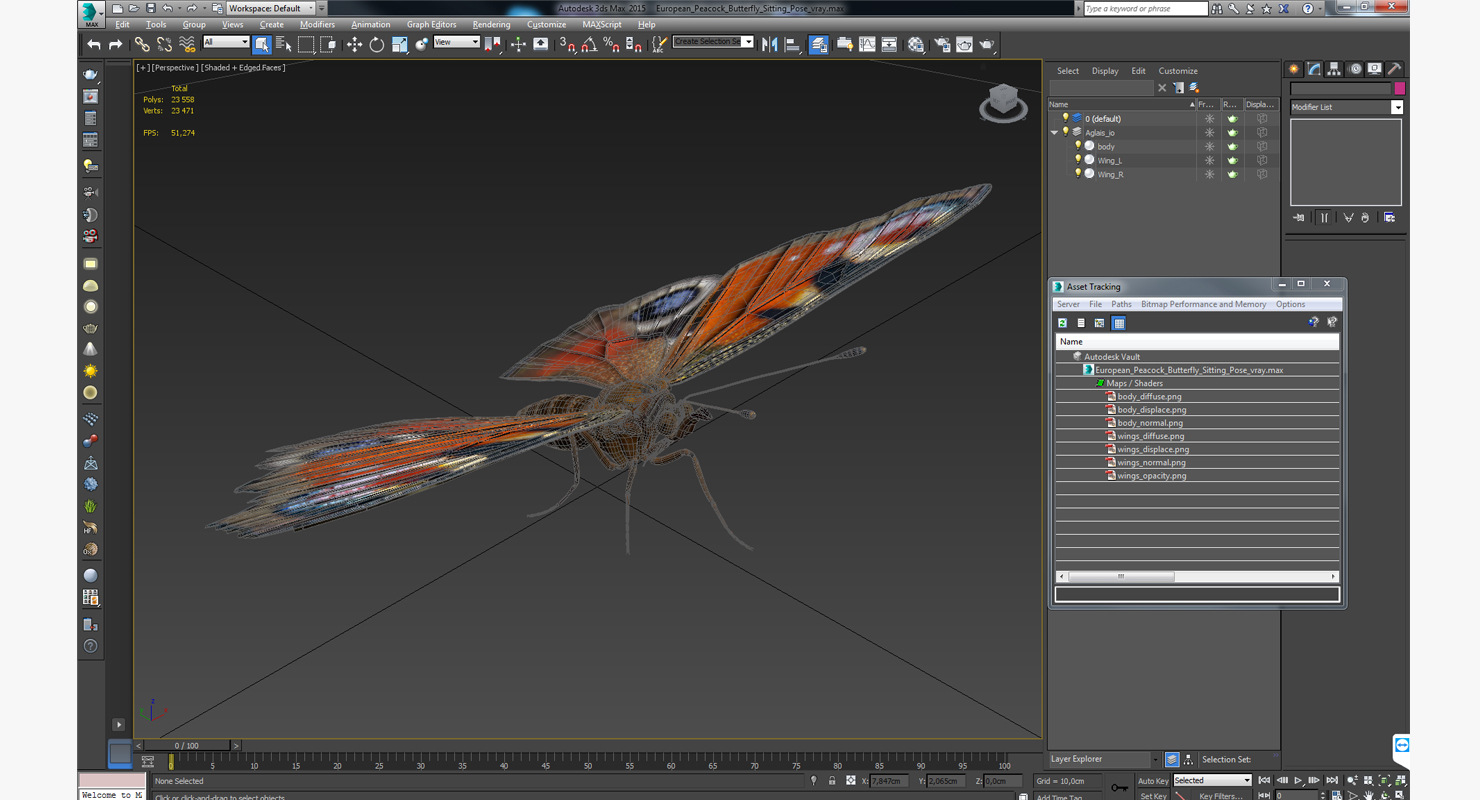Open the key mode Selected dropdown
The width and height of the screenshot is (1480, 800).
(1212, 781)
